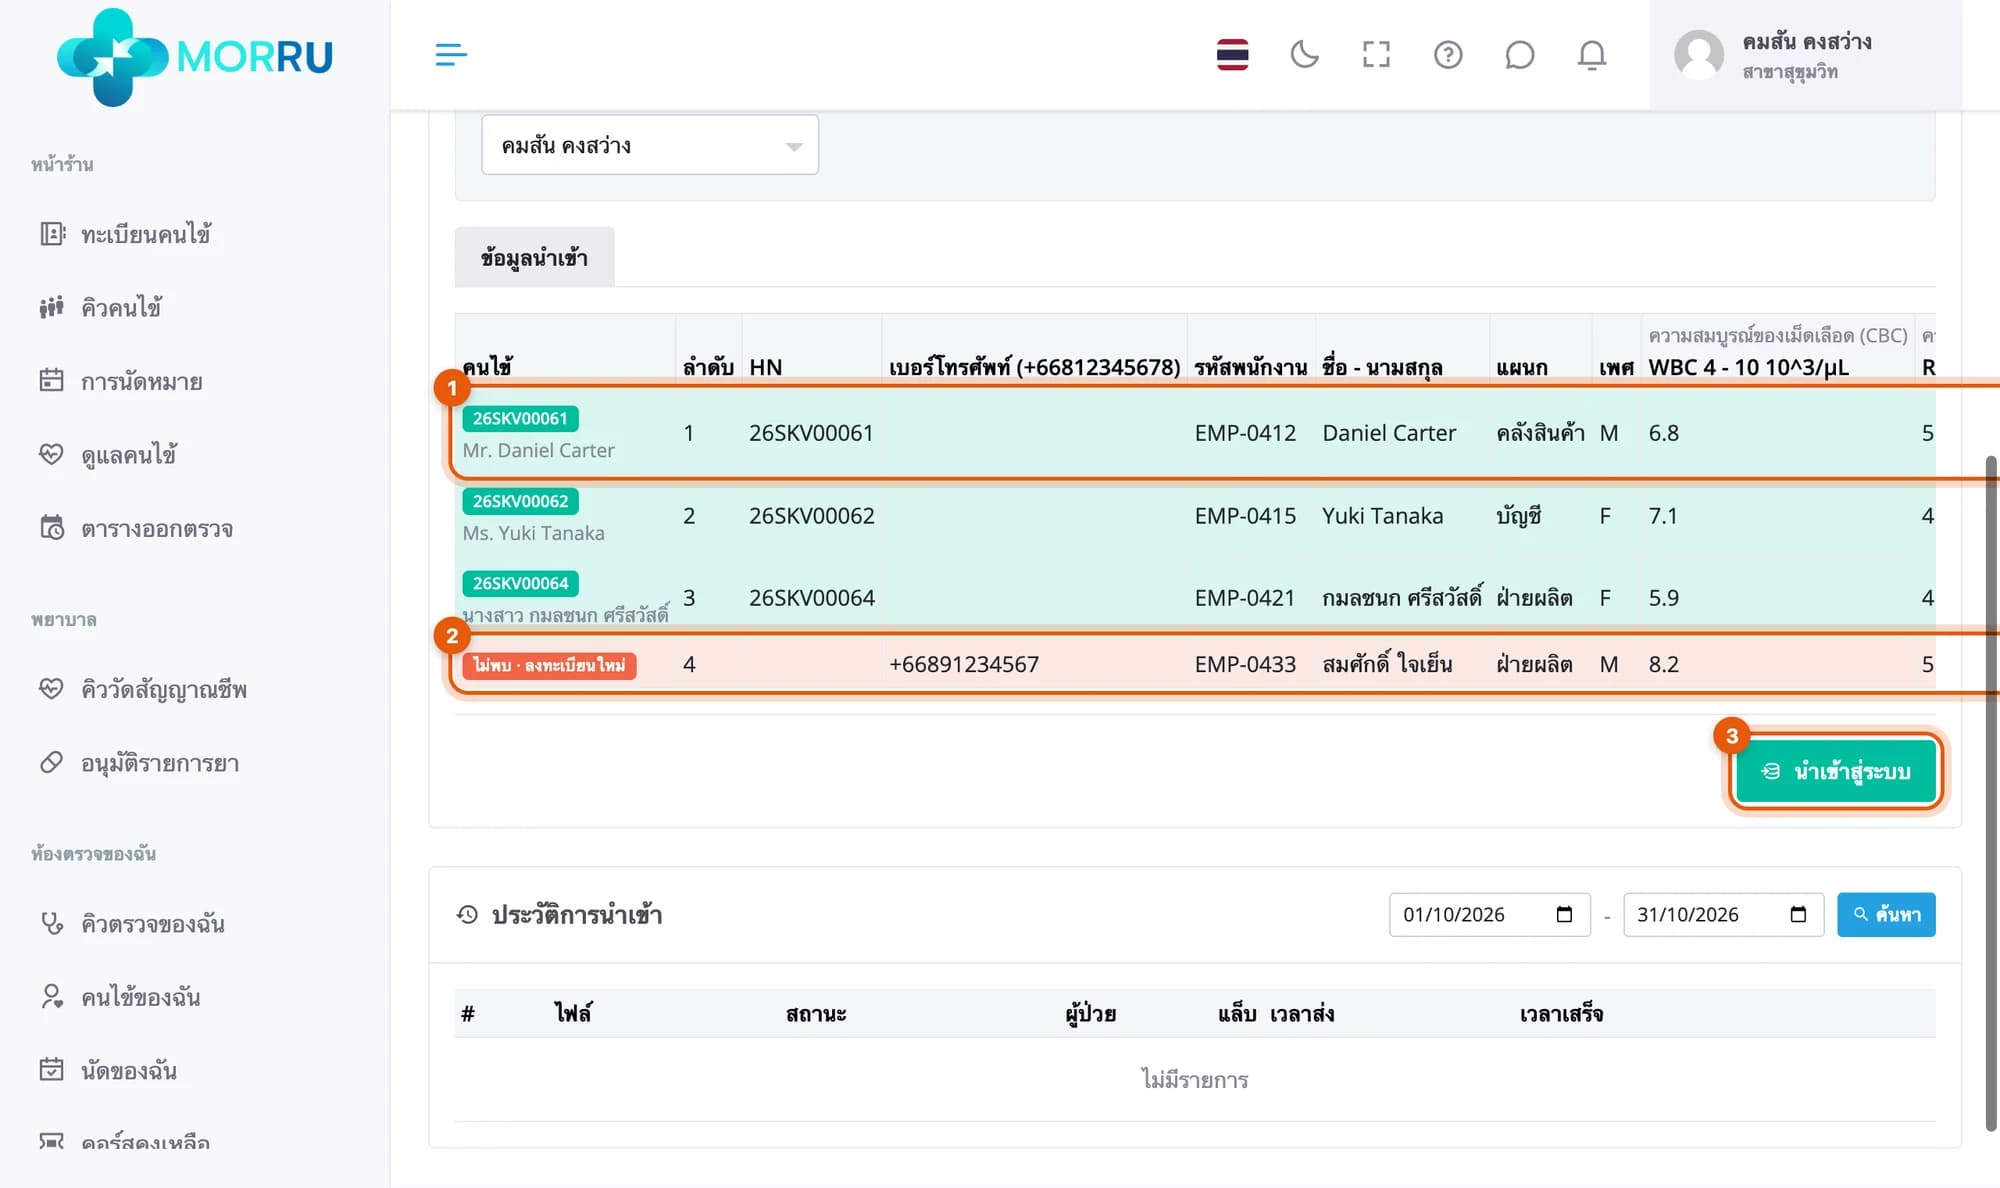This screenshot has width=2000, height=1188.
Task: Click the นำเข้าสู่ระบบ import button
Action: tap(1835, 771)
